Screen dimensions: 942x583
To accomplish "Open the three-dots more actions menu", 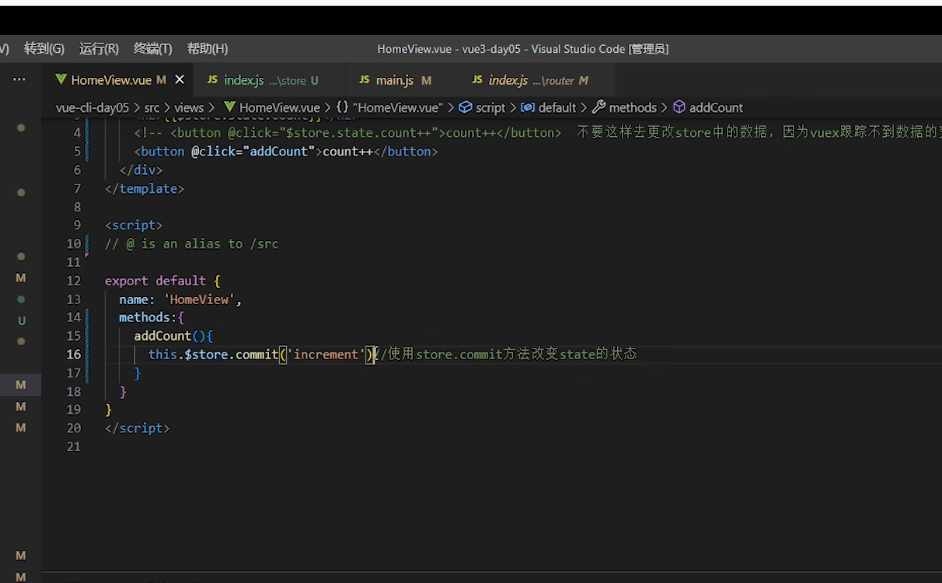I will [x=19, y=79].
